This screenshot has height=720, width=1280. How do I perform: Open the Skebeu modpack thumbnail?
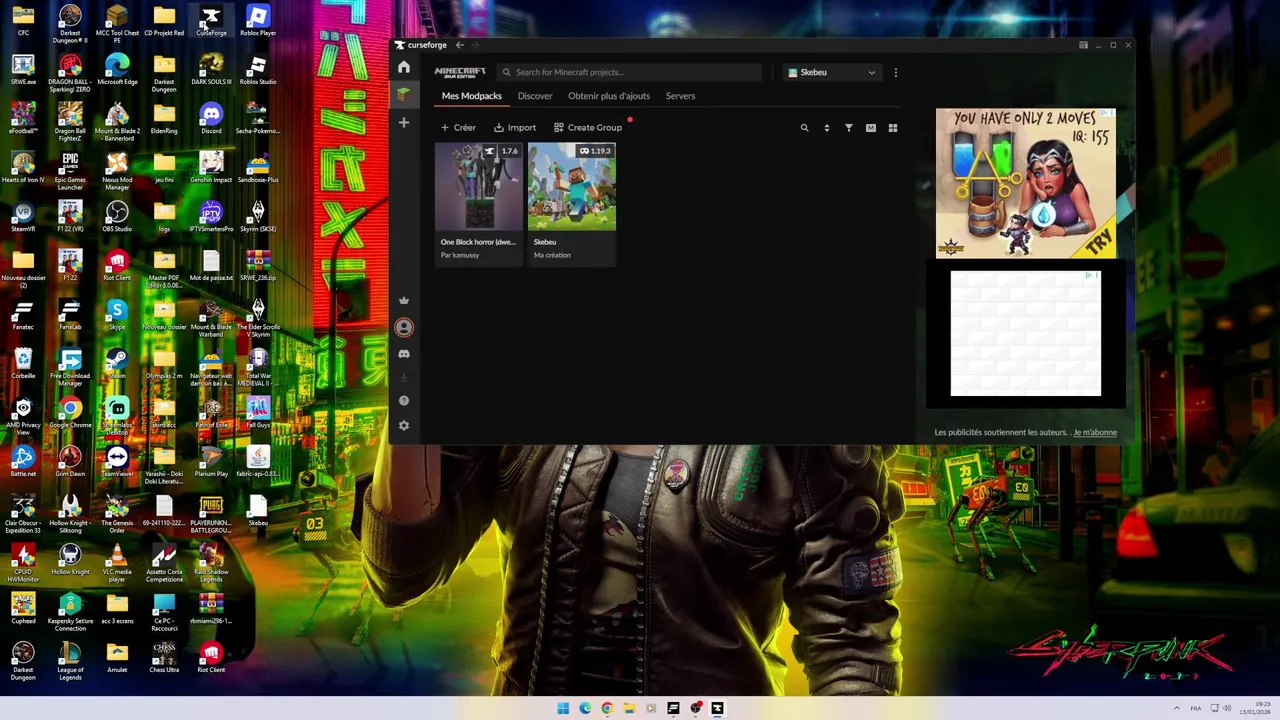(572, 187)
